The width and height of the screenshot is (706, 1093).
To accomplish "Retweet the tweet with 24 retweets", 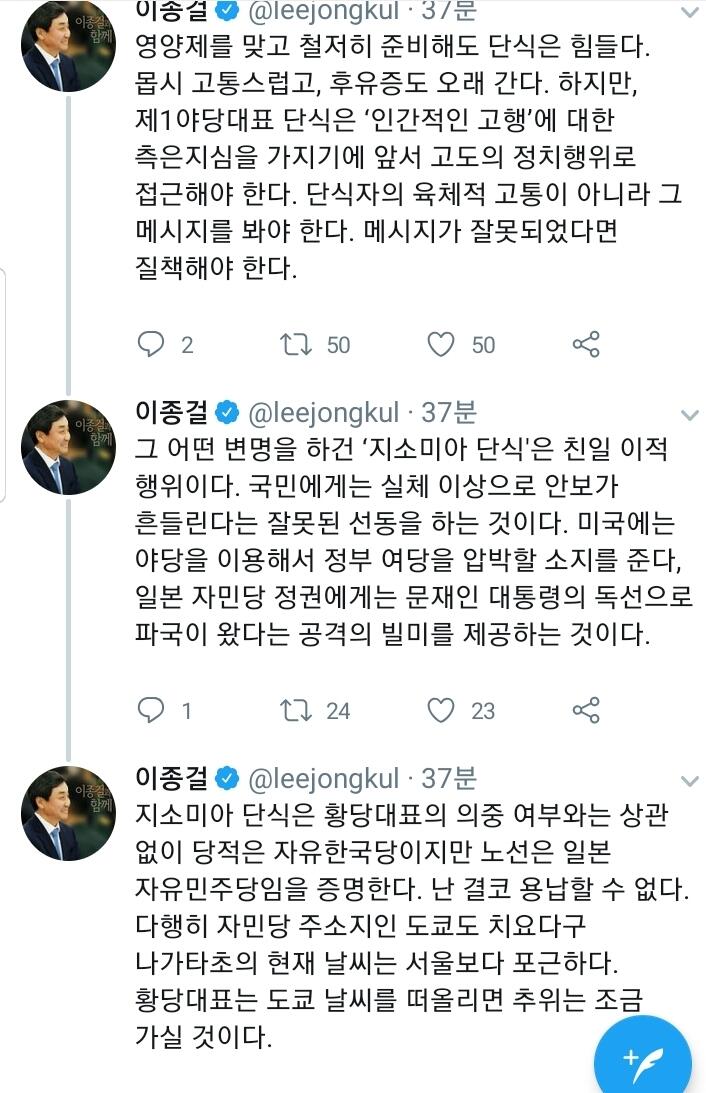I will coord(295,711).
